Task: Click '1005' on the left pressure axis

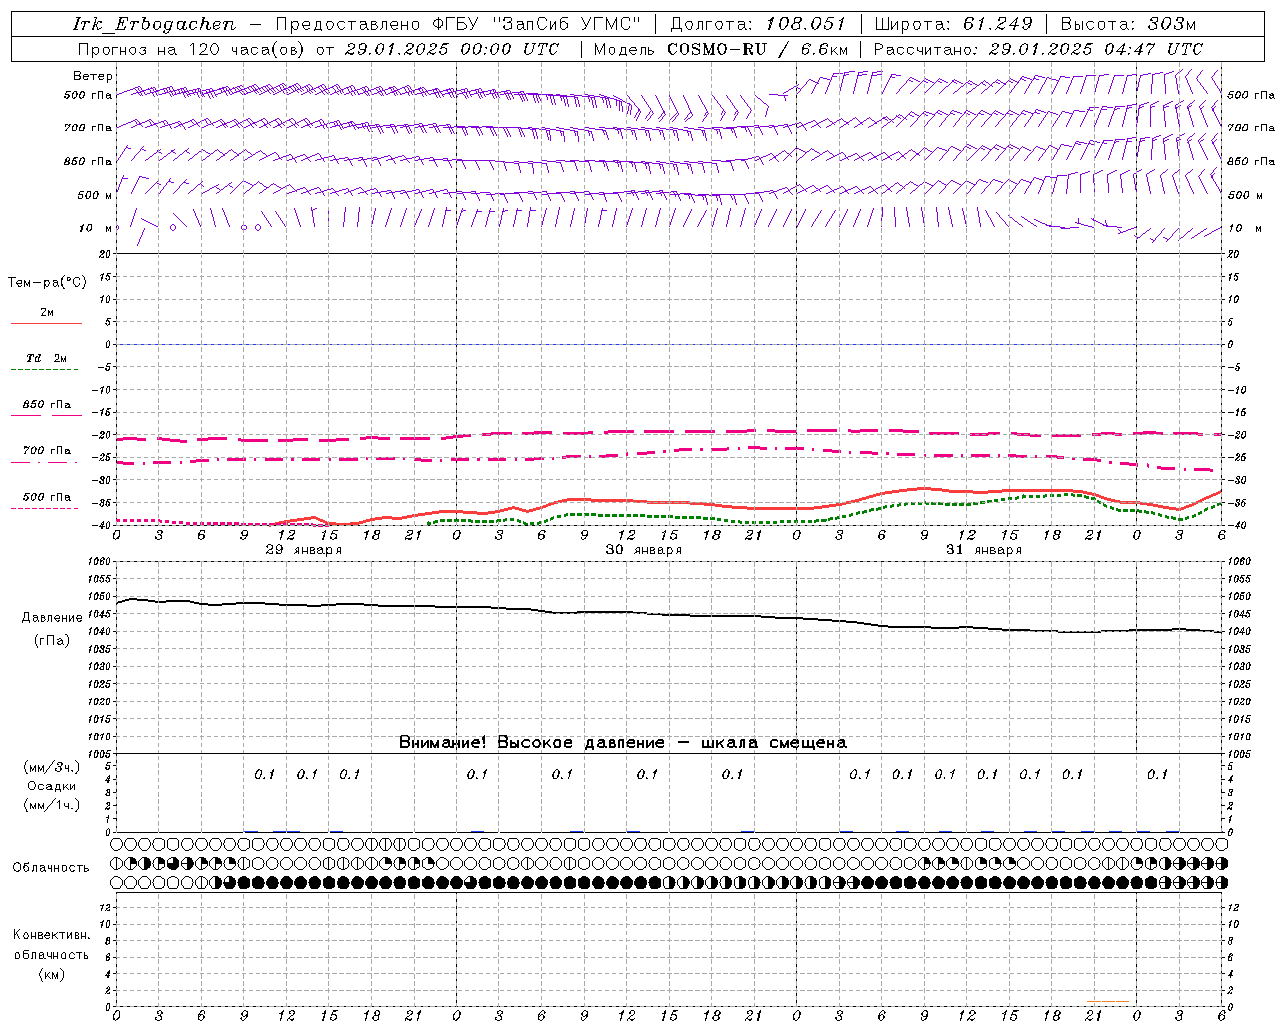Action: tap(99, 754)
